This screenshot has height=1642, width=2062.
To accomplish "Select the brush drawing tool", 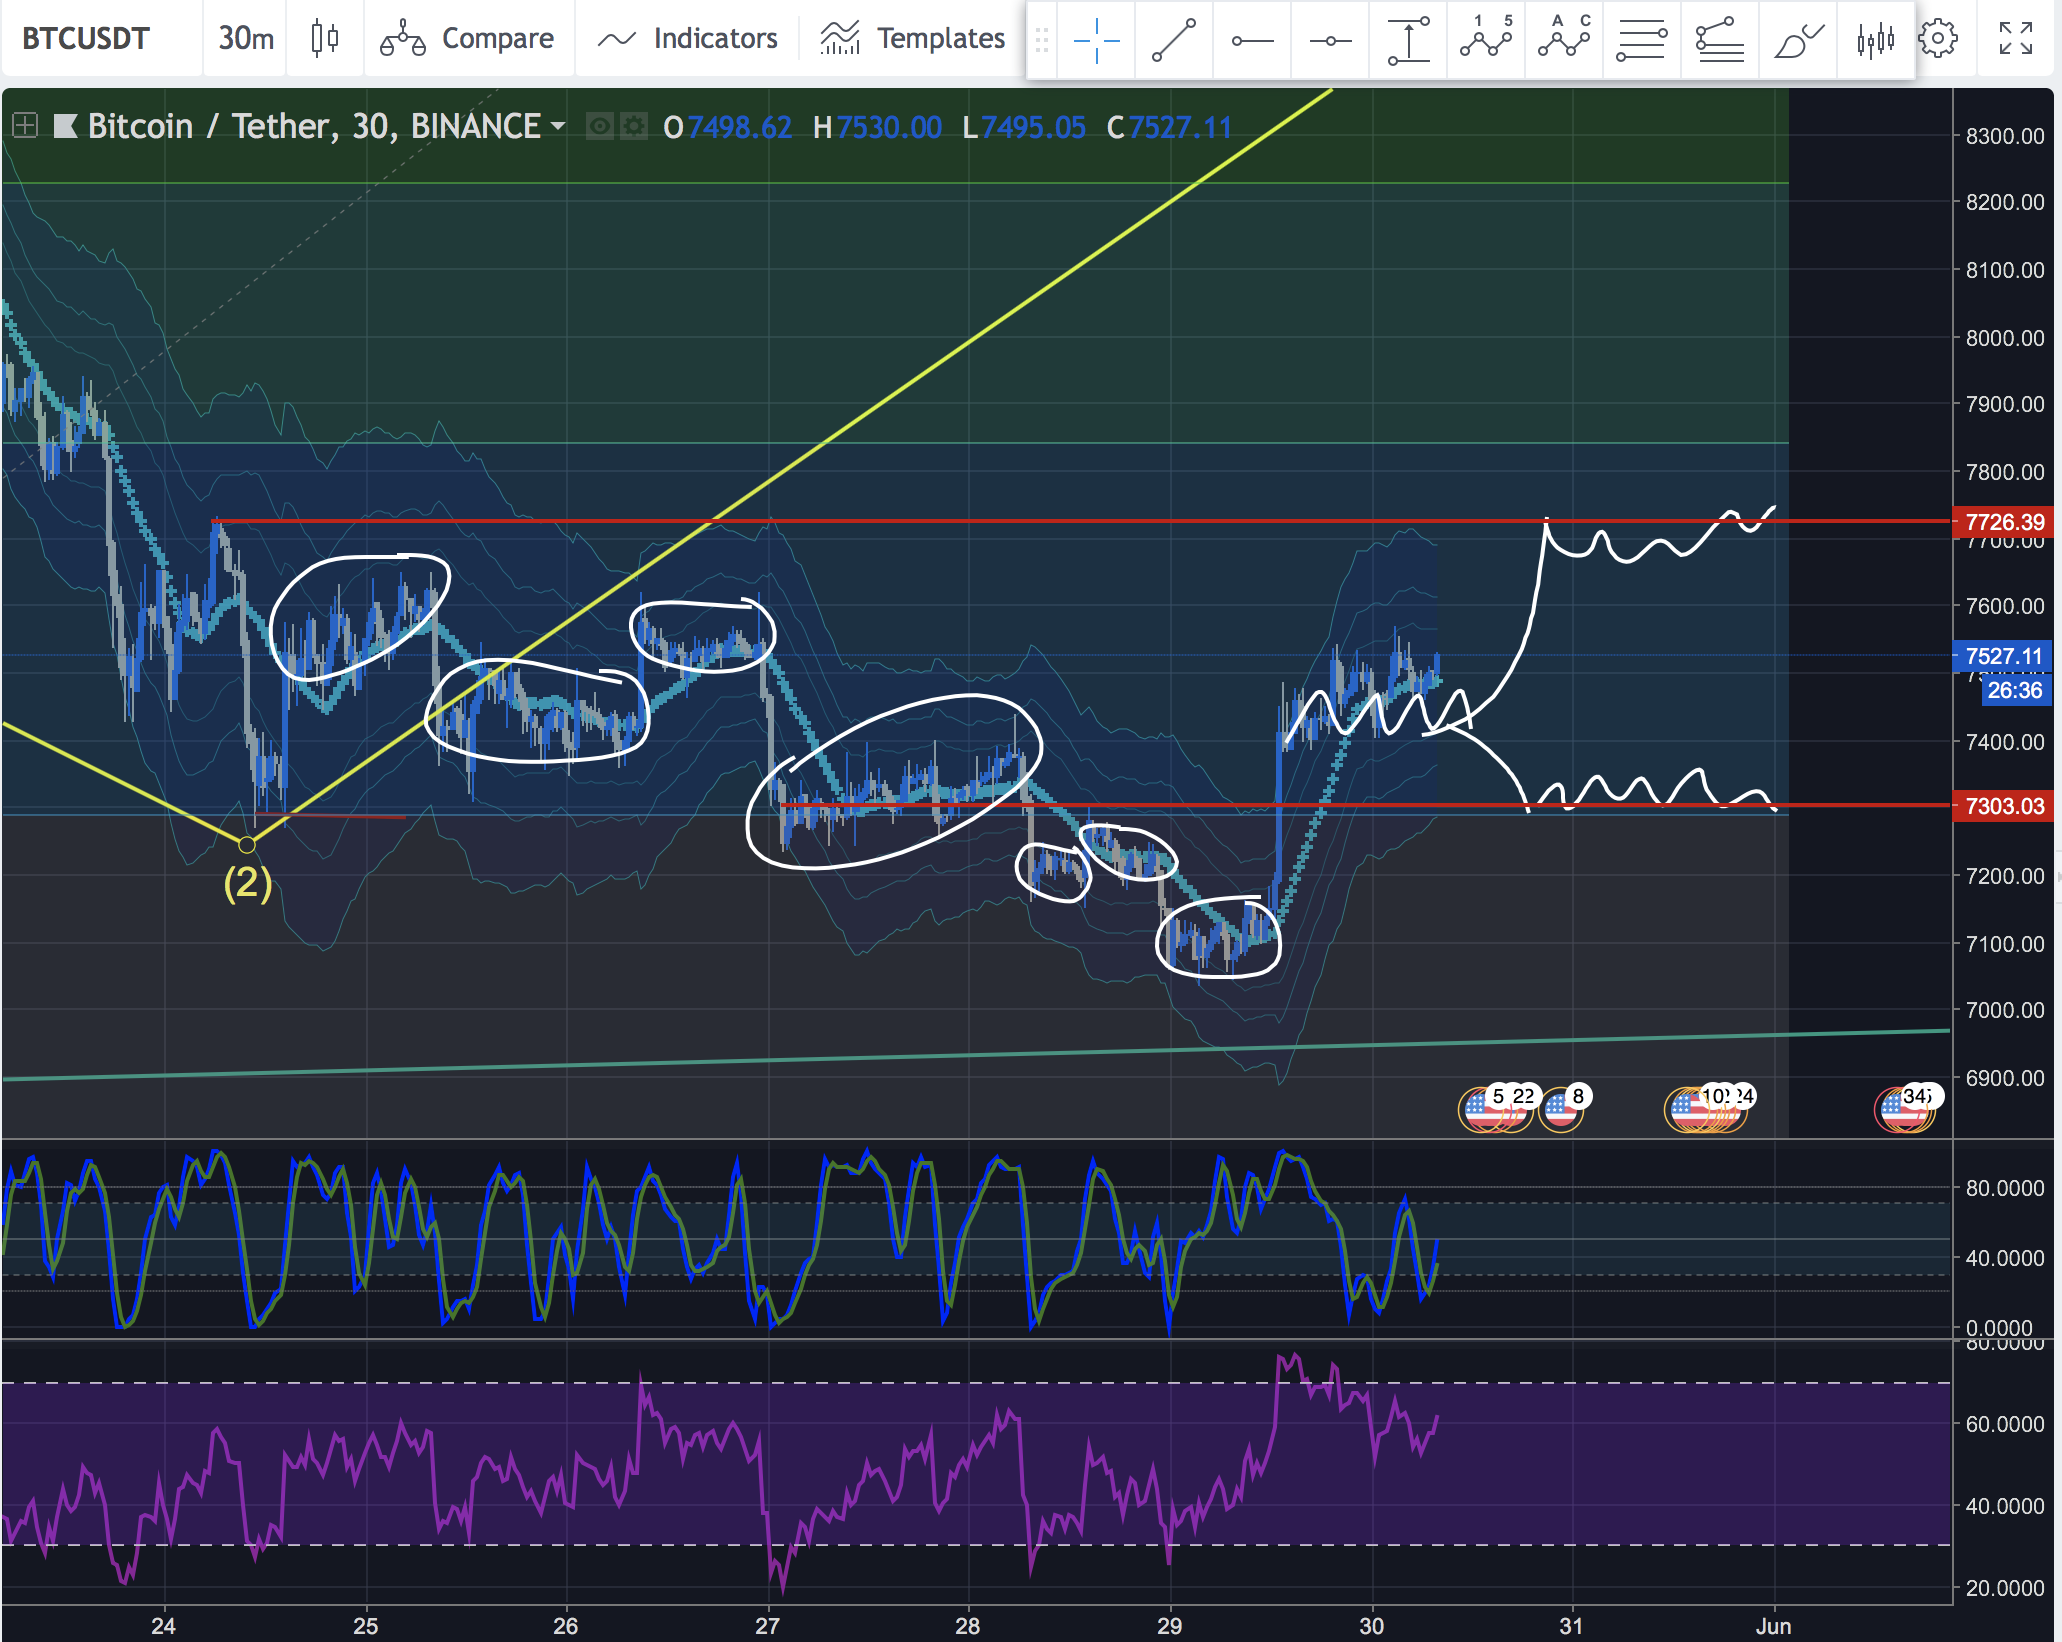I will 1798,40.
